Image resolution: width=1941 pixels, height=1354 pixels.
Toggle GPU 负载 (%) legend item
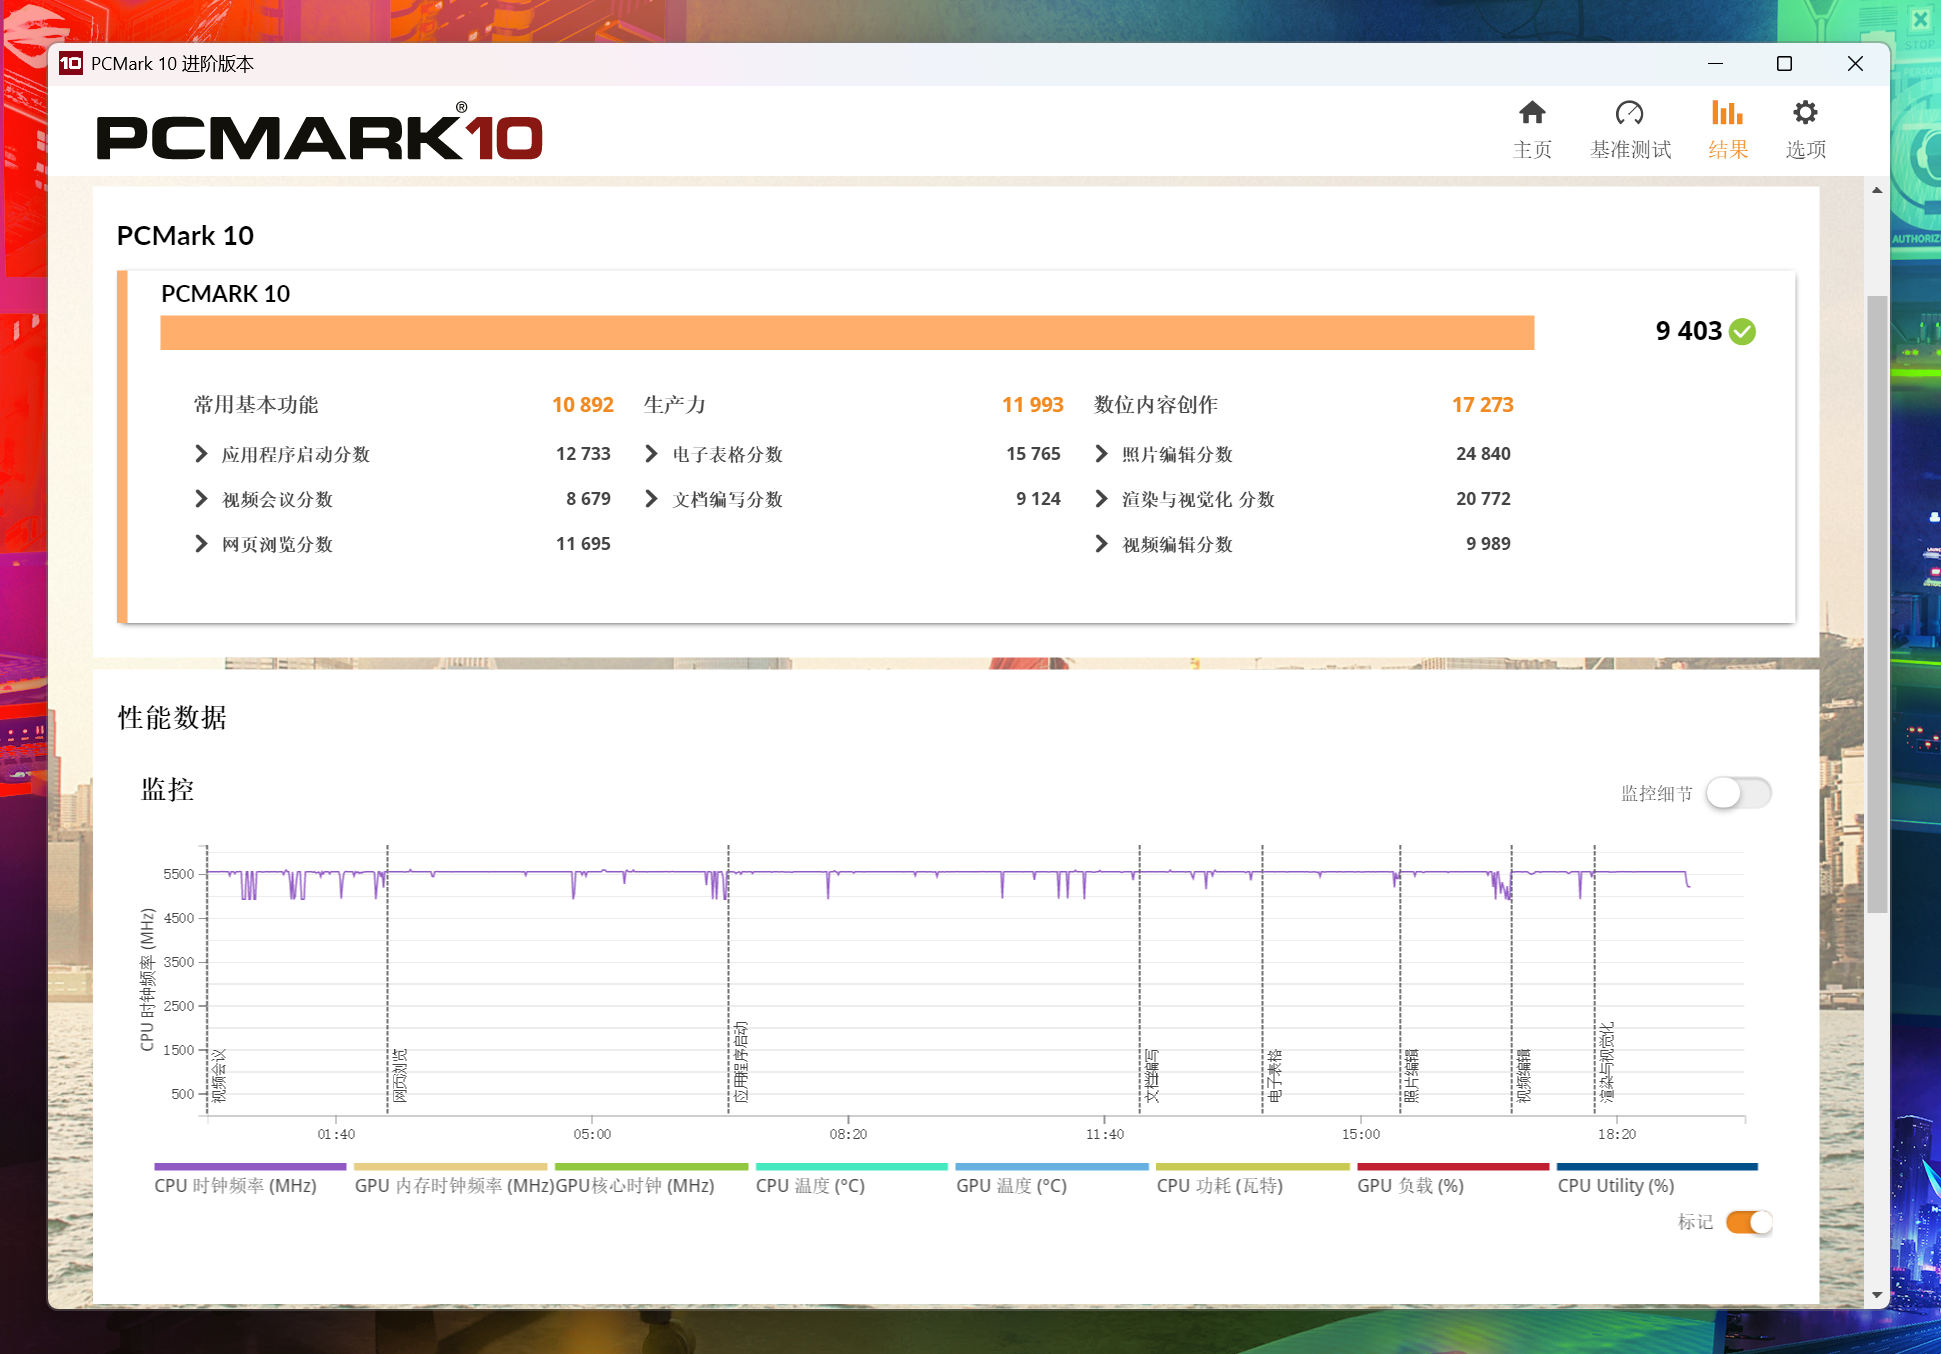1410,1186
